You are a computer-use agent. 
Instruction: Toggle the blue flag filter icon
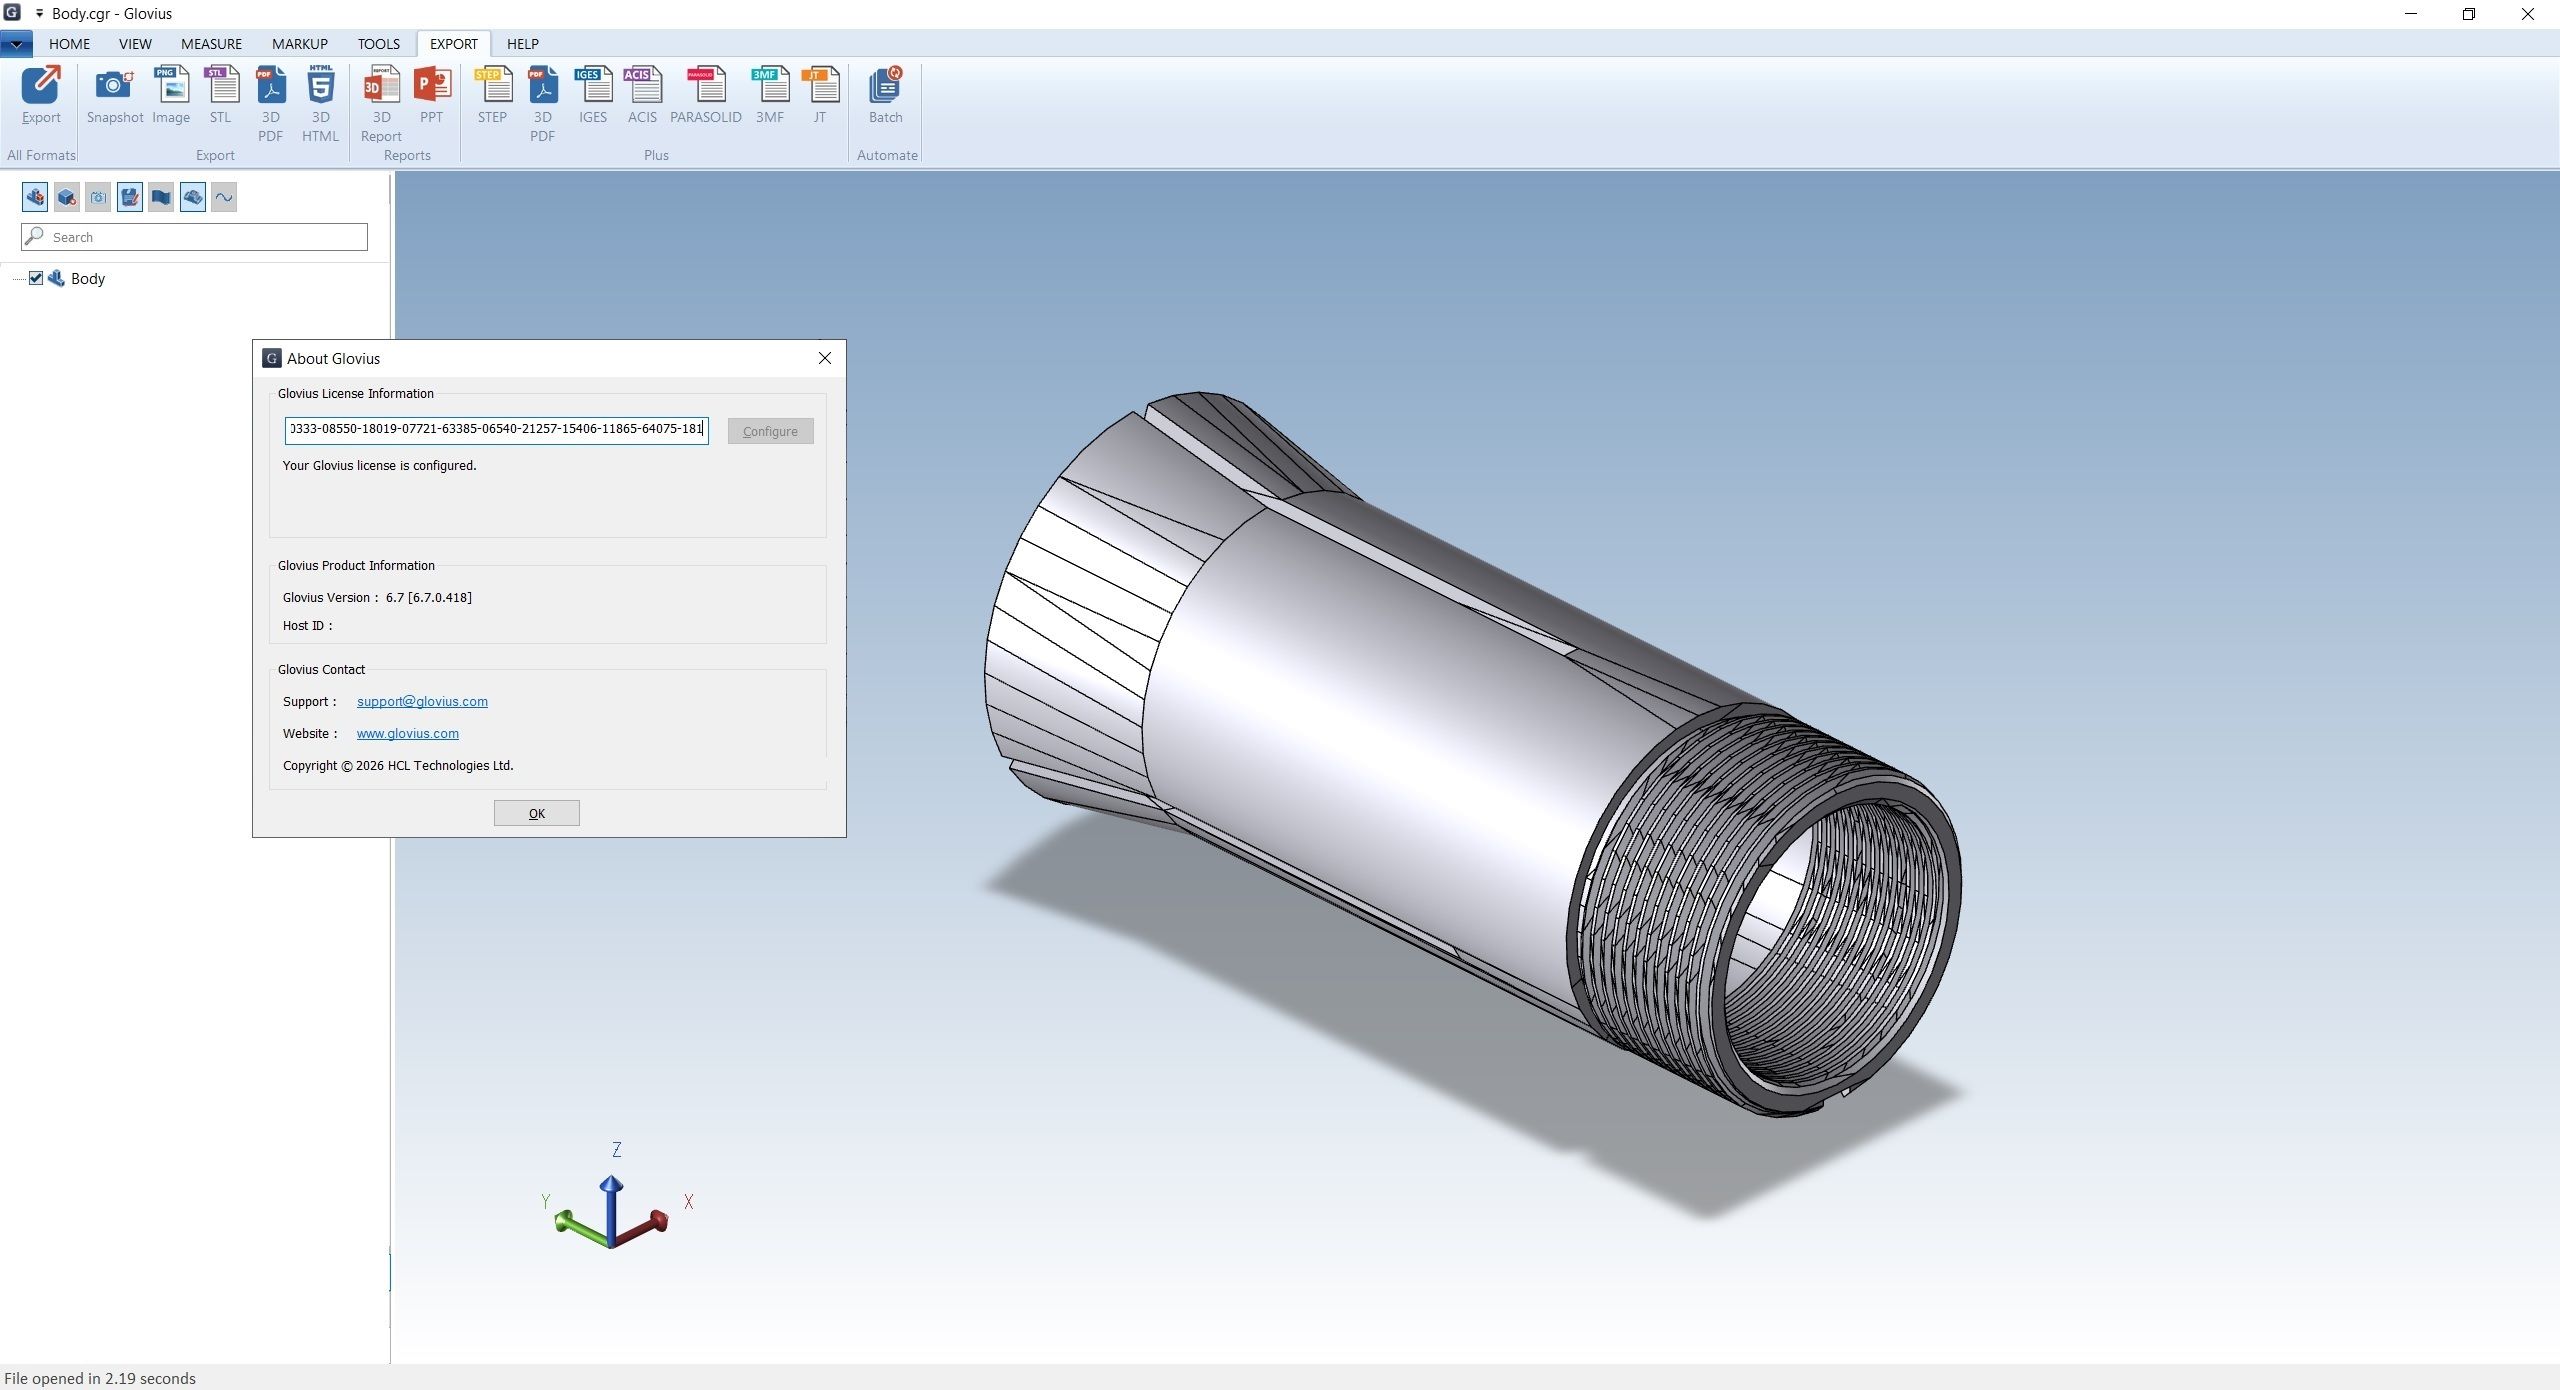[161, 197]
